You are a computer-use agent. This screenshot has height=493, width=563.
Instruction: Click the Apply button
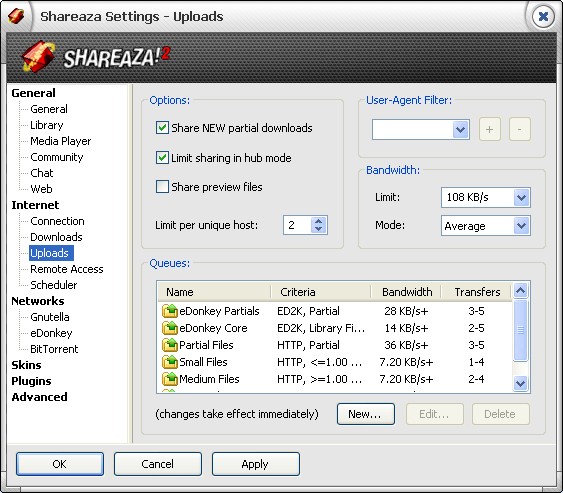(x=255, y=464)
